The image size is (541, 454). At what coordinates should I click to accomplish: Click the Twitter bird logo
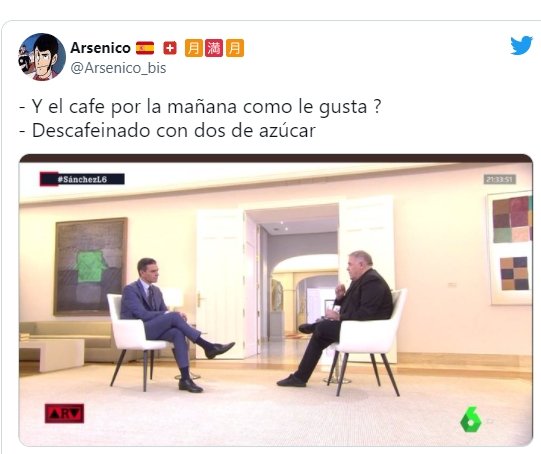coord(521,45)
